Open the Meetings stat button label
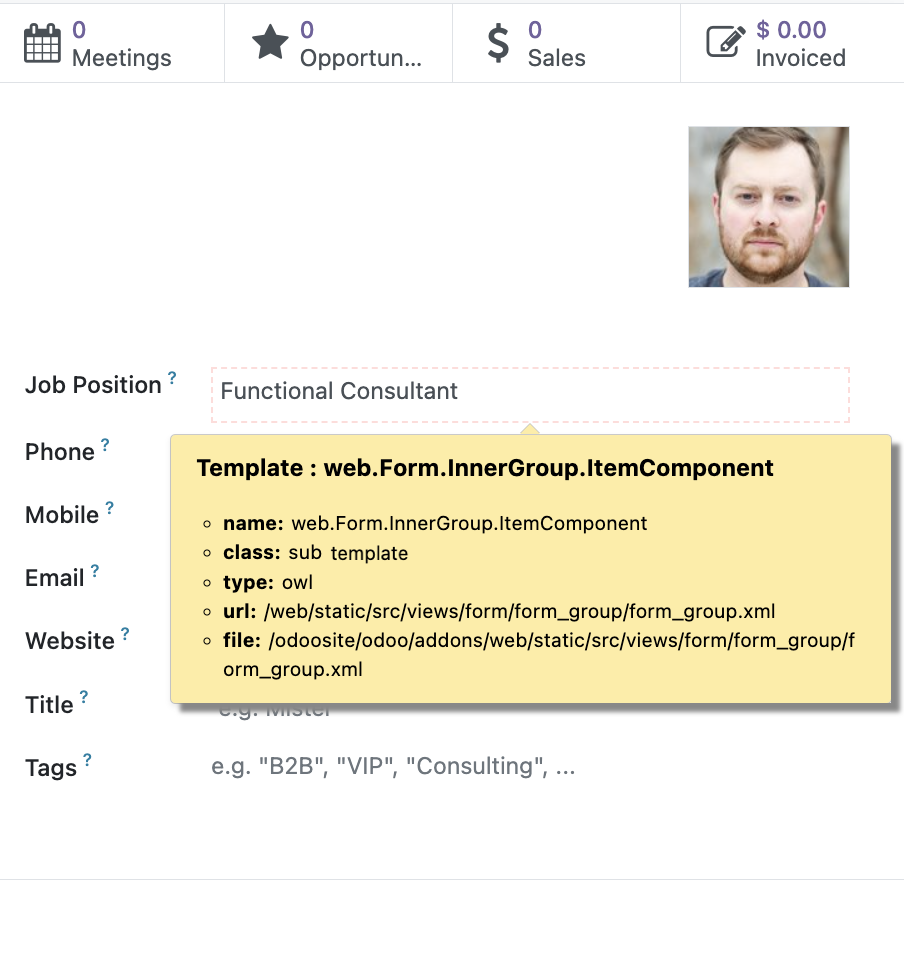This screenshot has height=962, width=904. 121,58
